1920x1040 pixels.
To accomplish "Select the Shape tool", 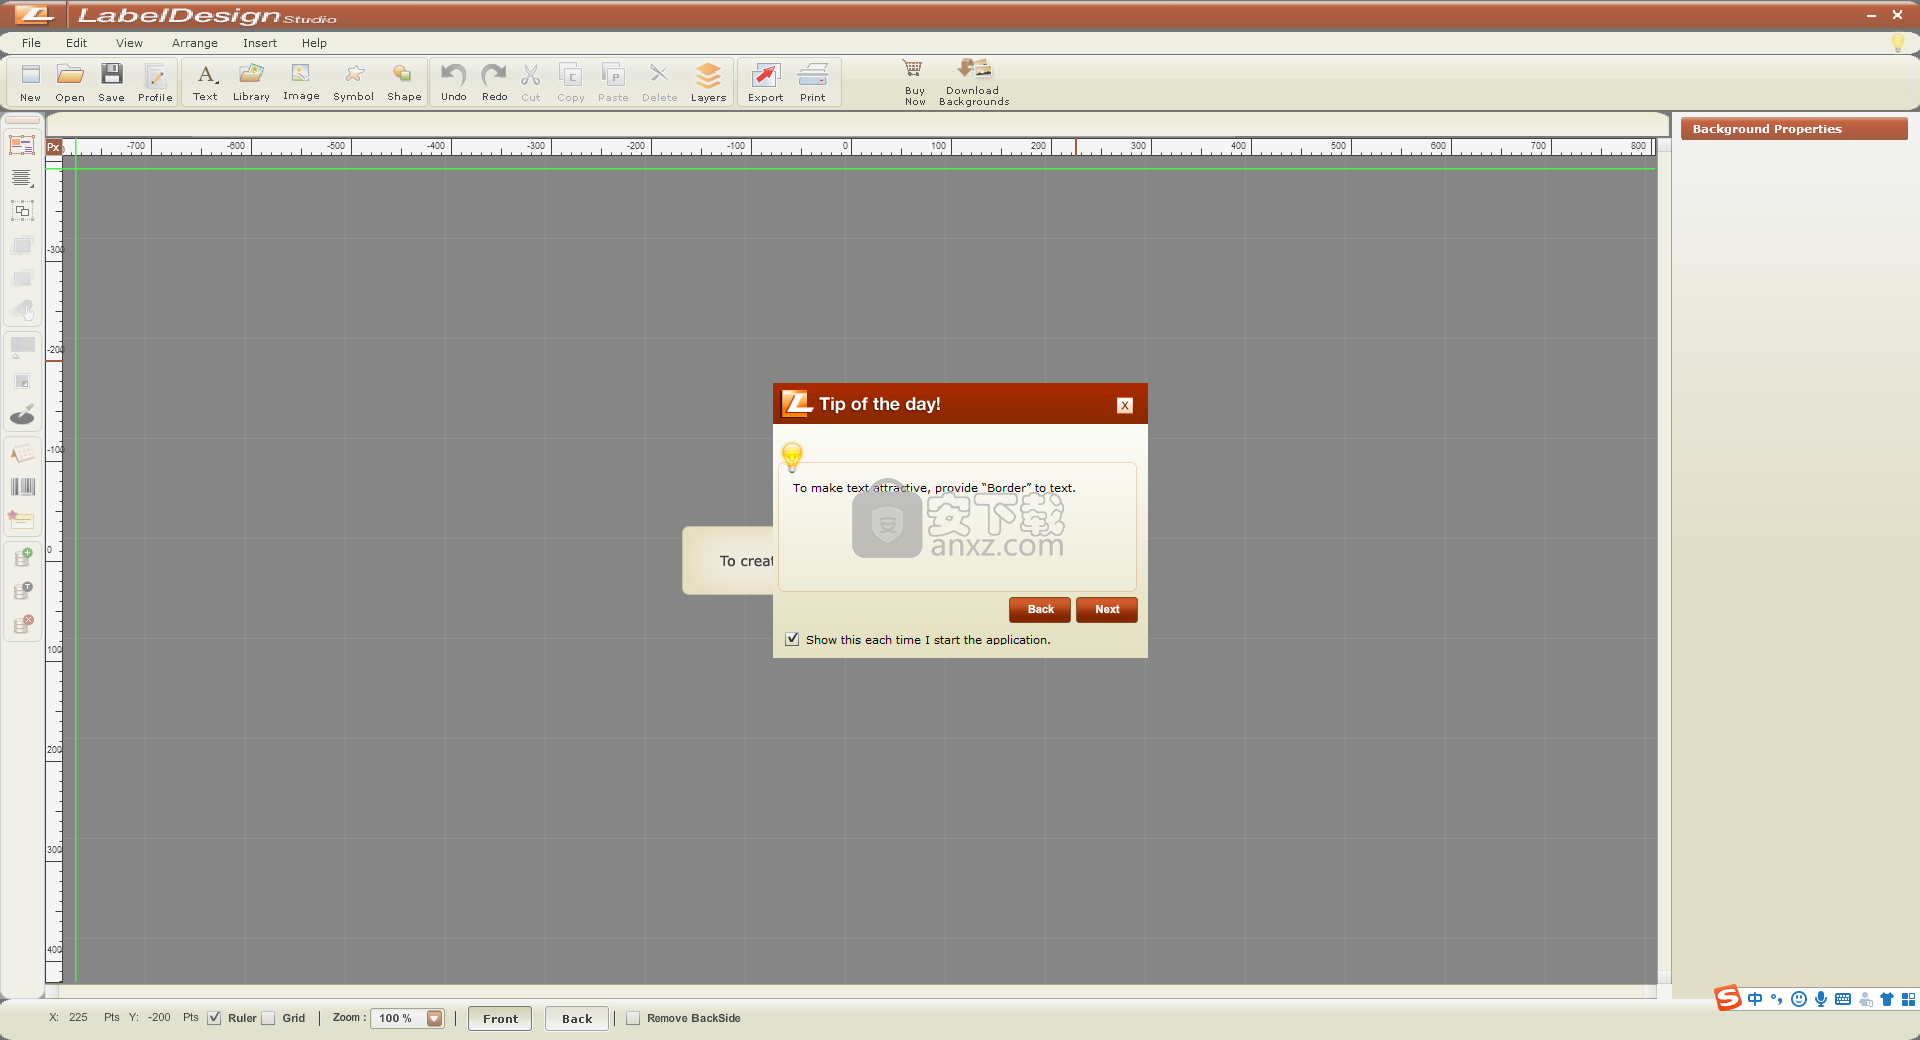I will point(404,82).
